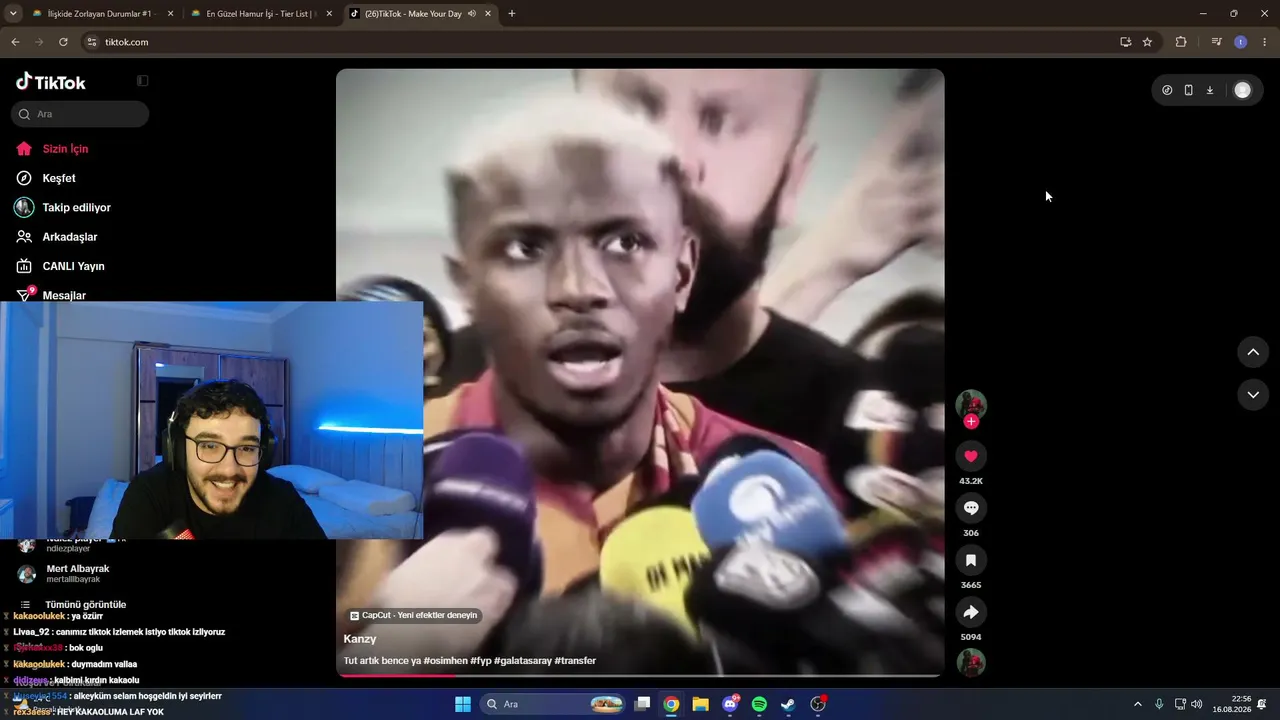Viewport: 1280px width, 720px height.
Task: Open the Takip ediliyor following feed
Action: click(x=76, y=208)
